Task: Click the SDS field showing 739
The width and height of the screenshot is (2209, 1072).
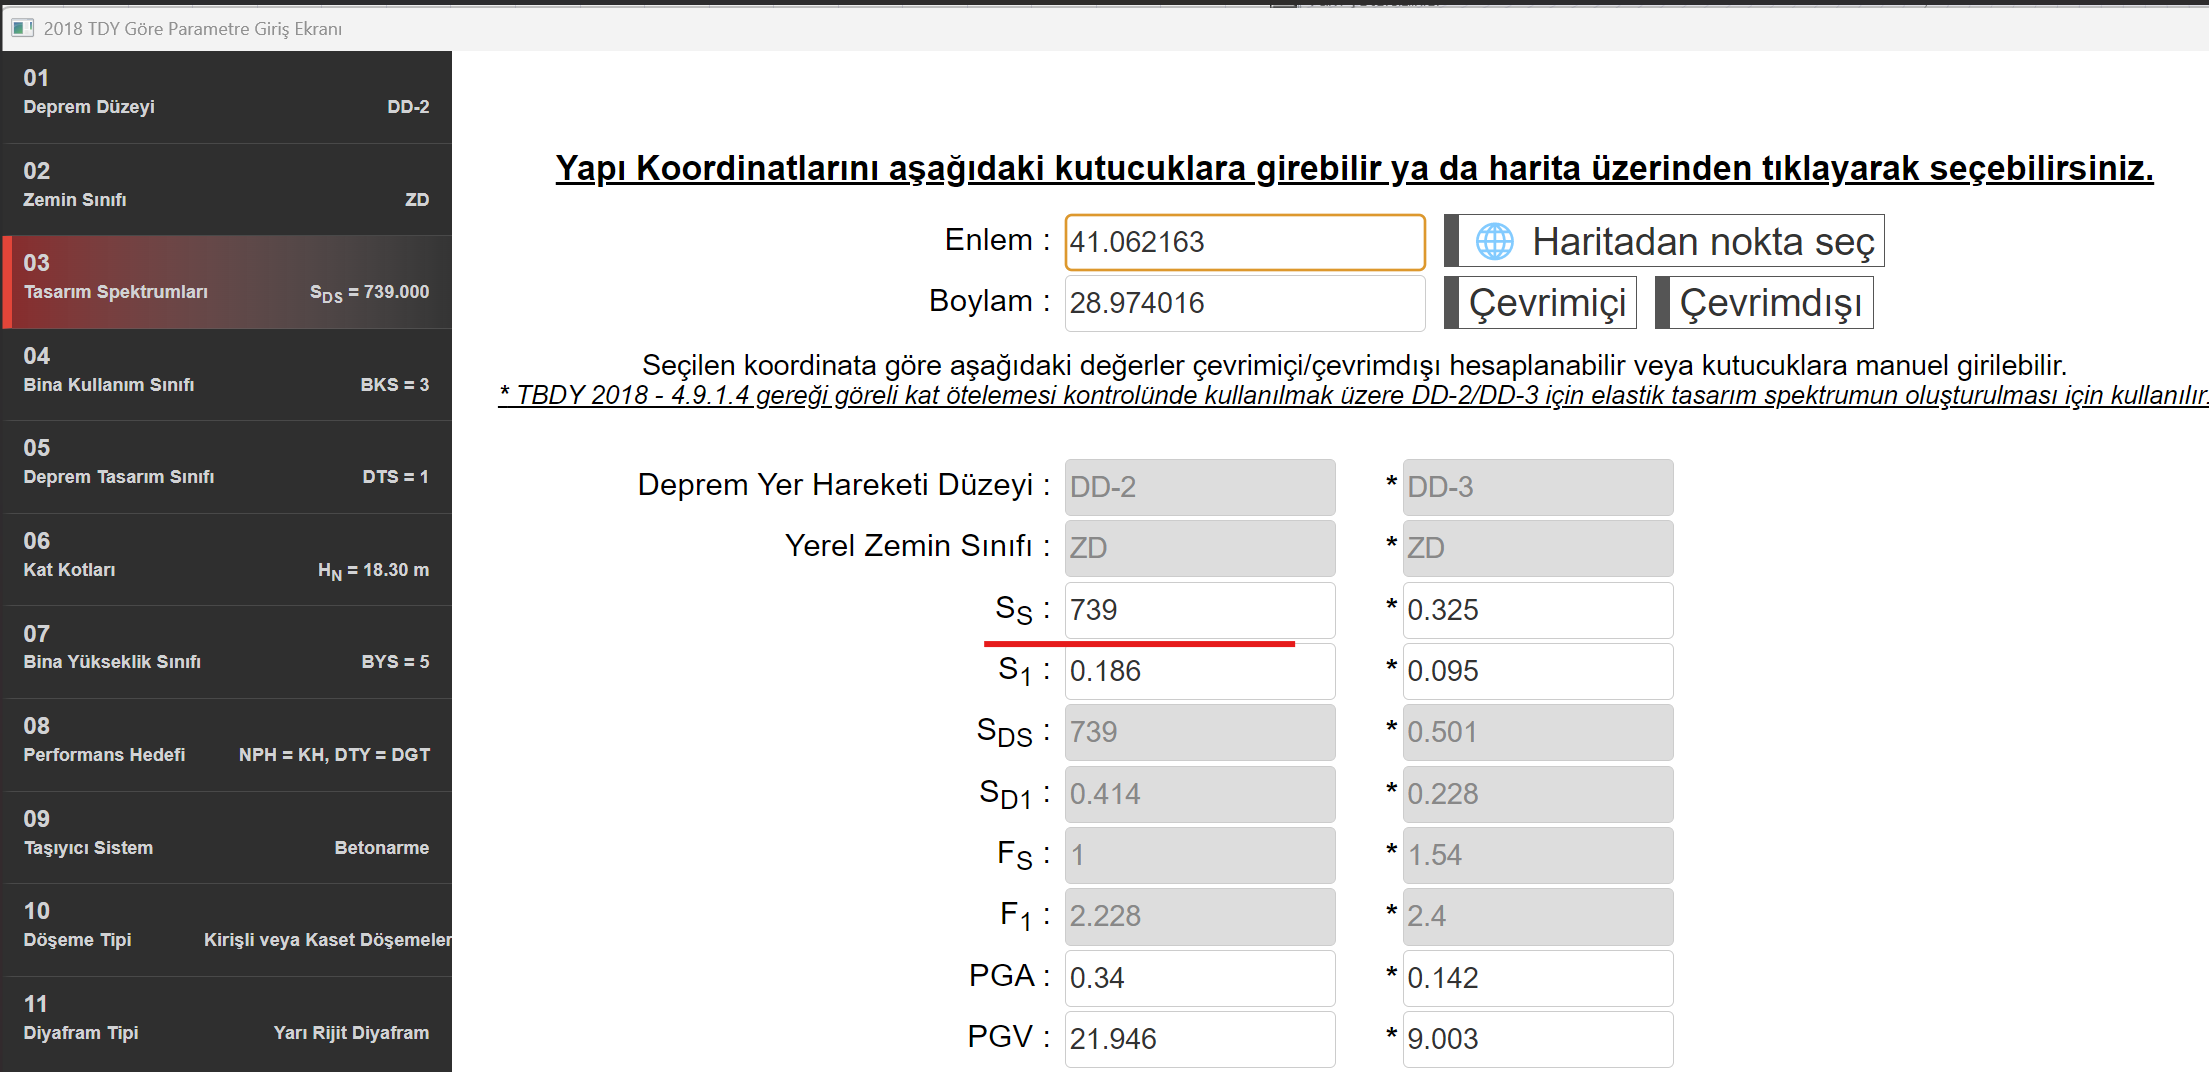Action: (x=1200, y=732)
